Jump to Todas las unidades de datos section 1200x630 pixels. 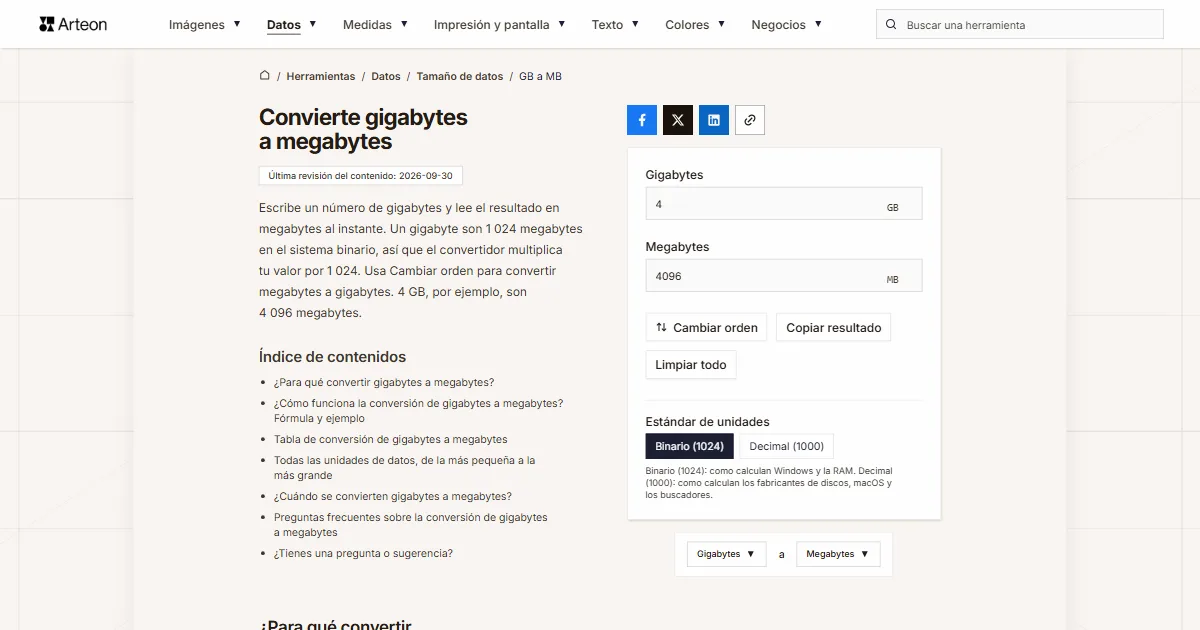405,468
